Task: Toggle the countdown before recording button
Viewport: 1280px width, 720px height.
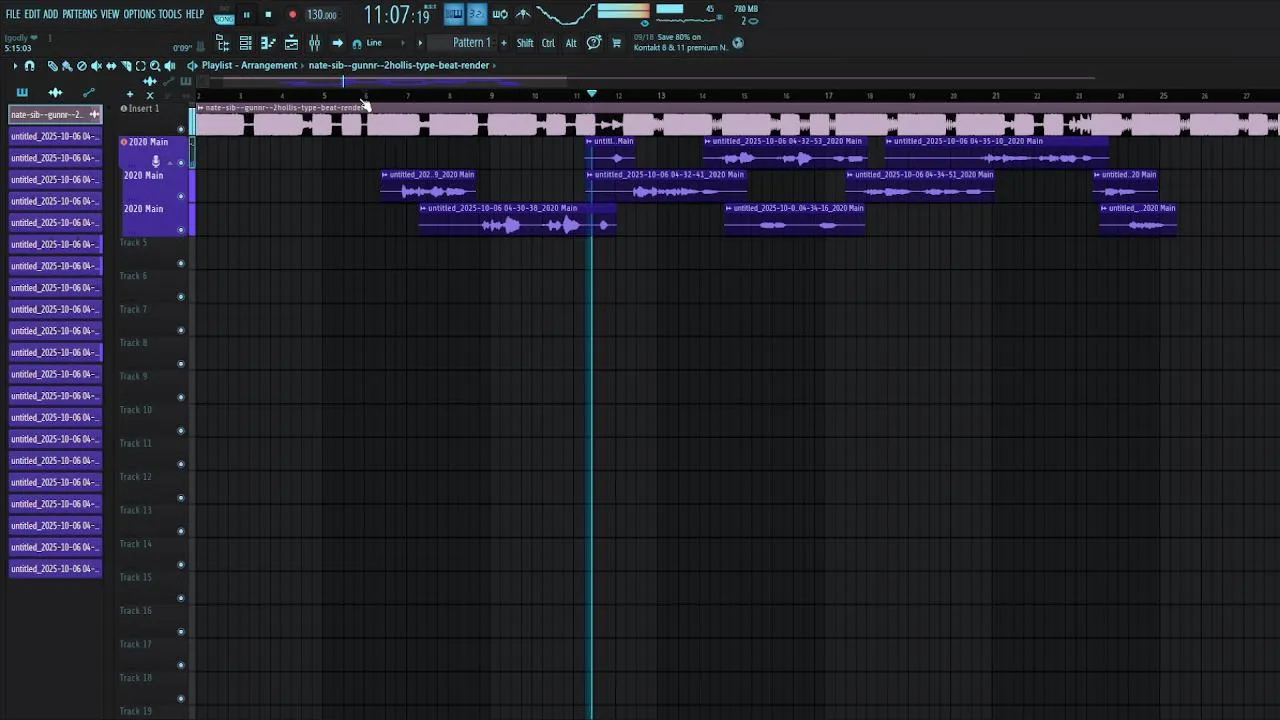Action: [477, 14]
